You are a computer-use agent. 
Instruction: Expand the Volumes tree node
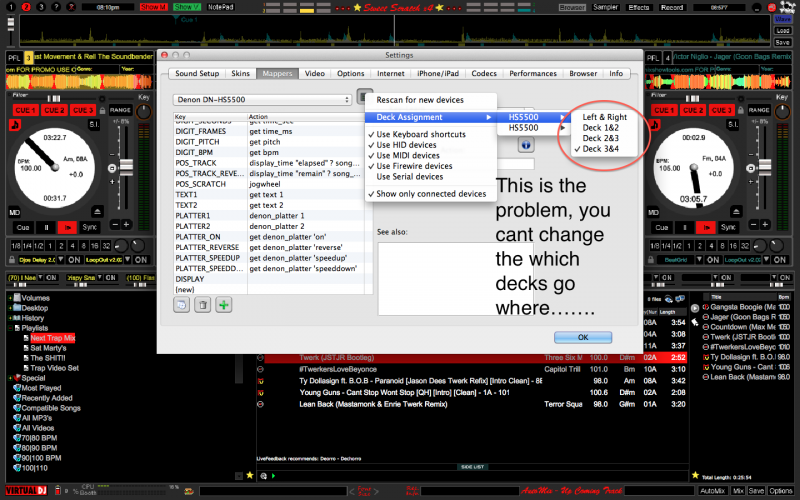pyautogui.click(x=10, y=298)
